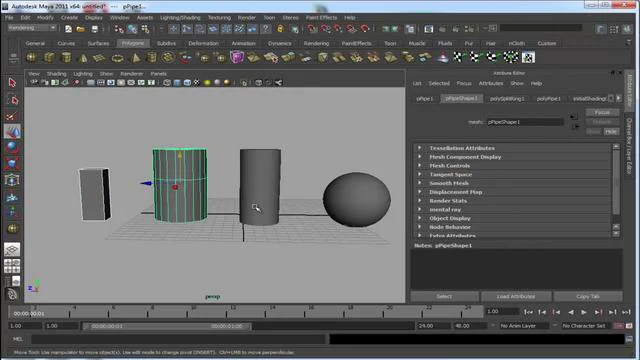
Task: Click the range slider bar
Action: pos(167,326)
